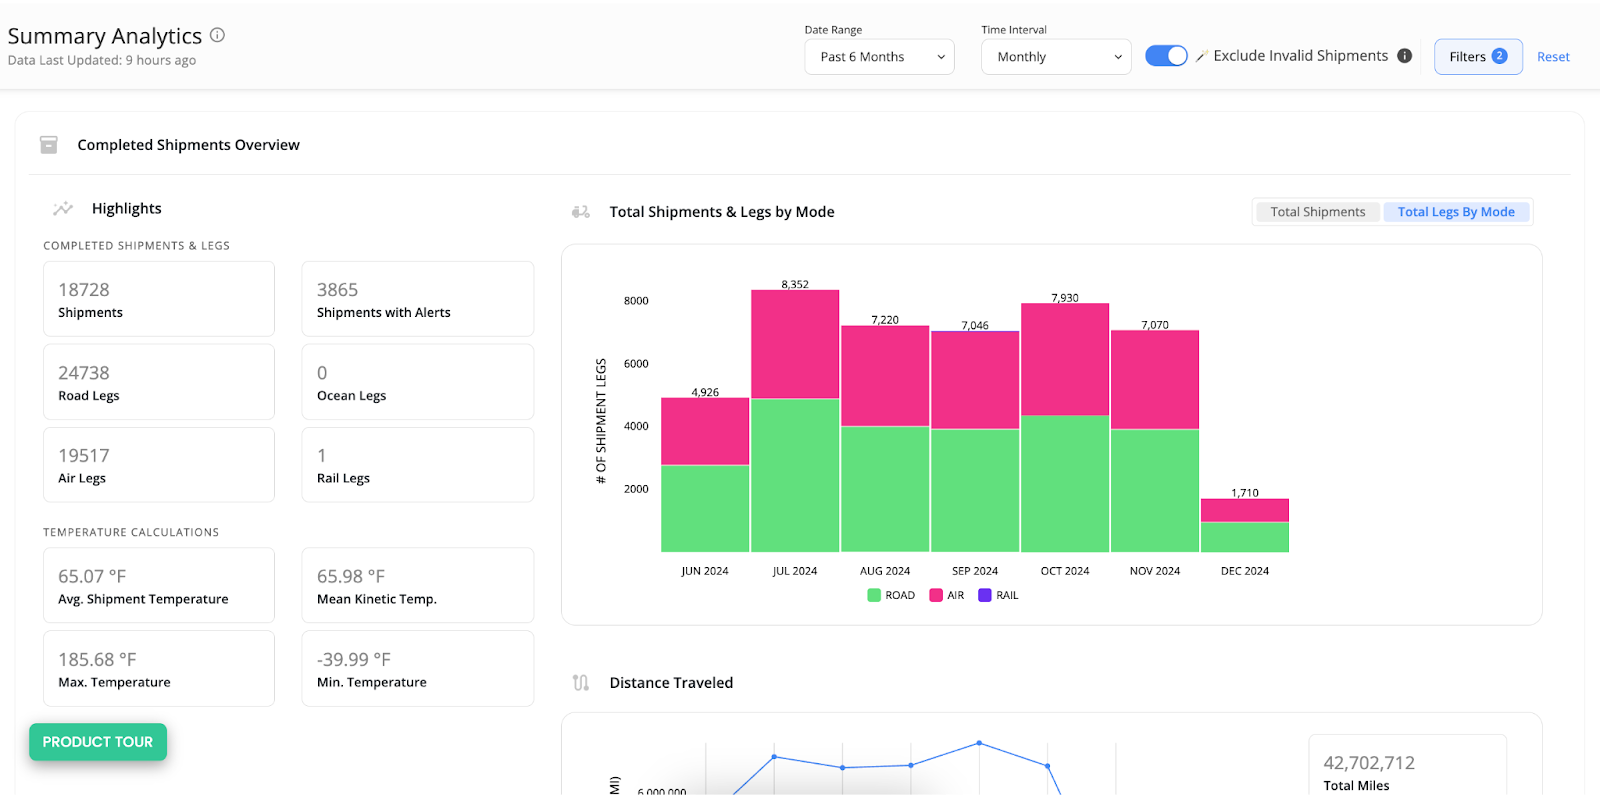
Task: Click the icon beside Total Shipments & Legs by Mode
Action: point(581,212)
